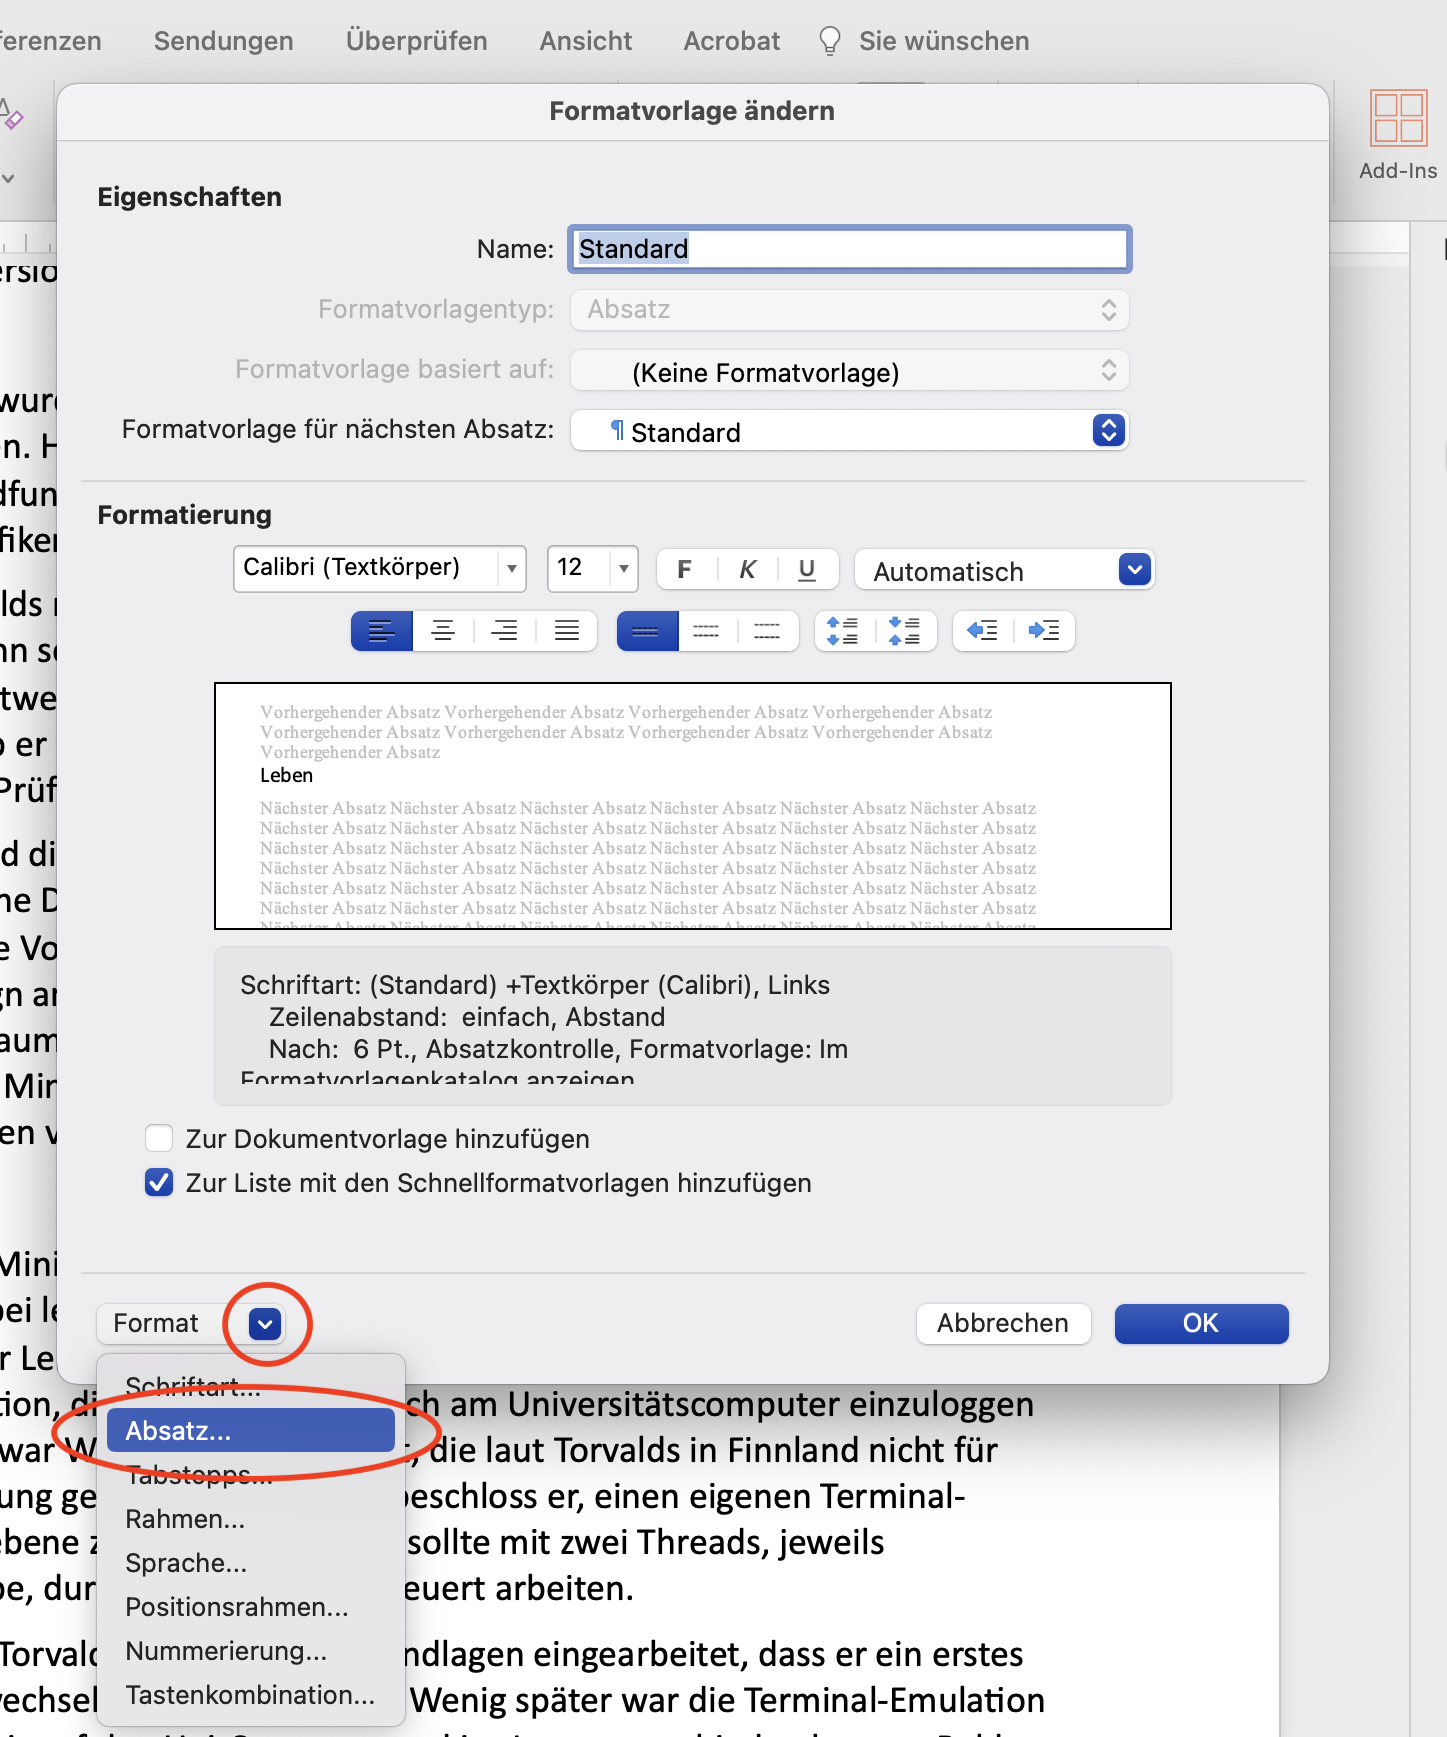Enable Zur Dokumentvorlage hinzufügen checkbox
1447x1737 pixels.
pos(159,1139)
